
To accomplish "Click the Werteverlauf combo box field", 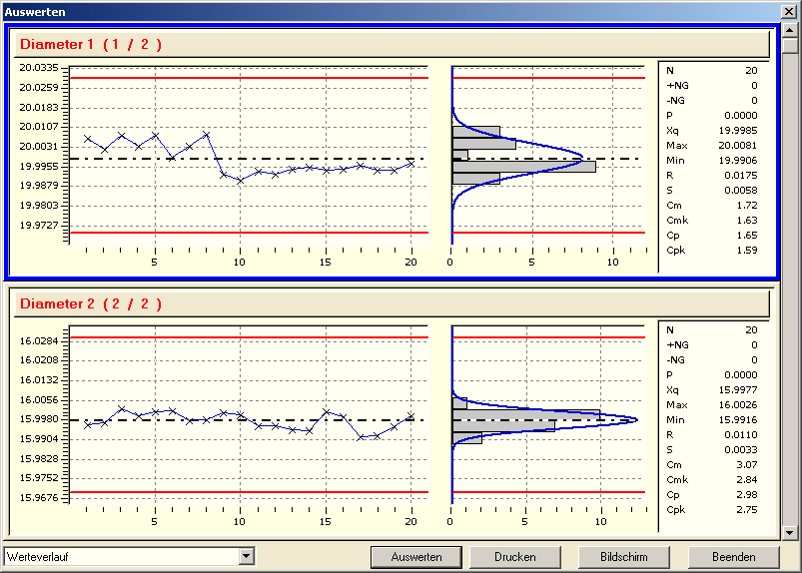I will (x=120, y=556).
